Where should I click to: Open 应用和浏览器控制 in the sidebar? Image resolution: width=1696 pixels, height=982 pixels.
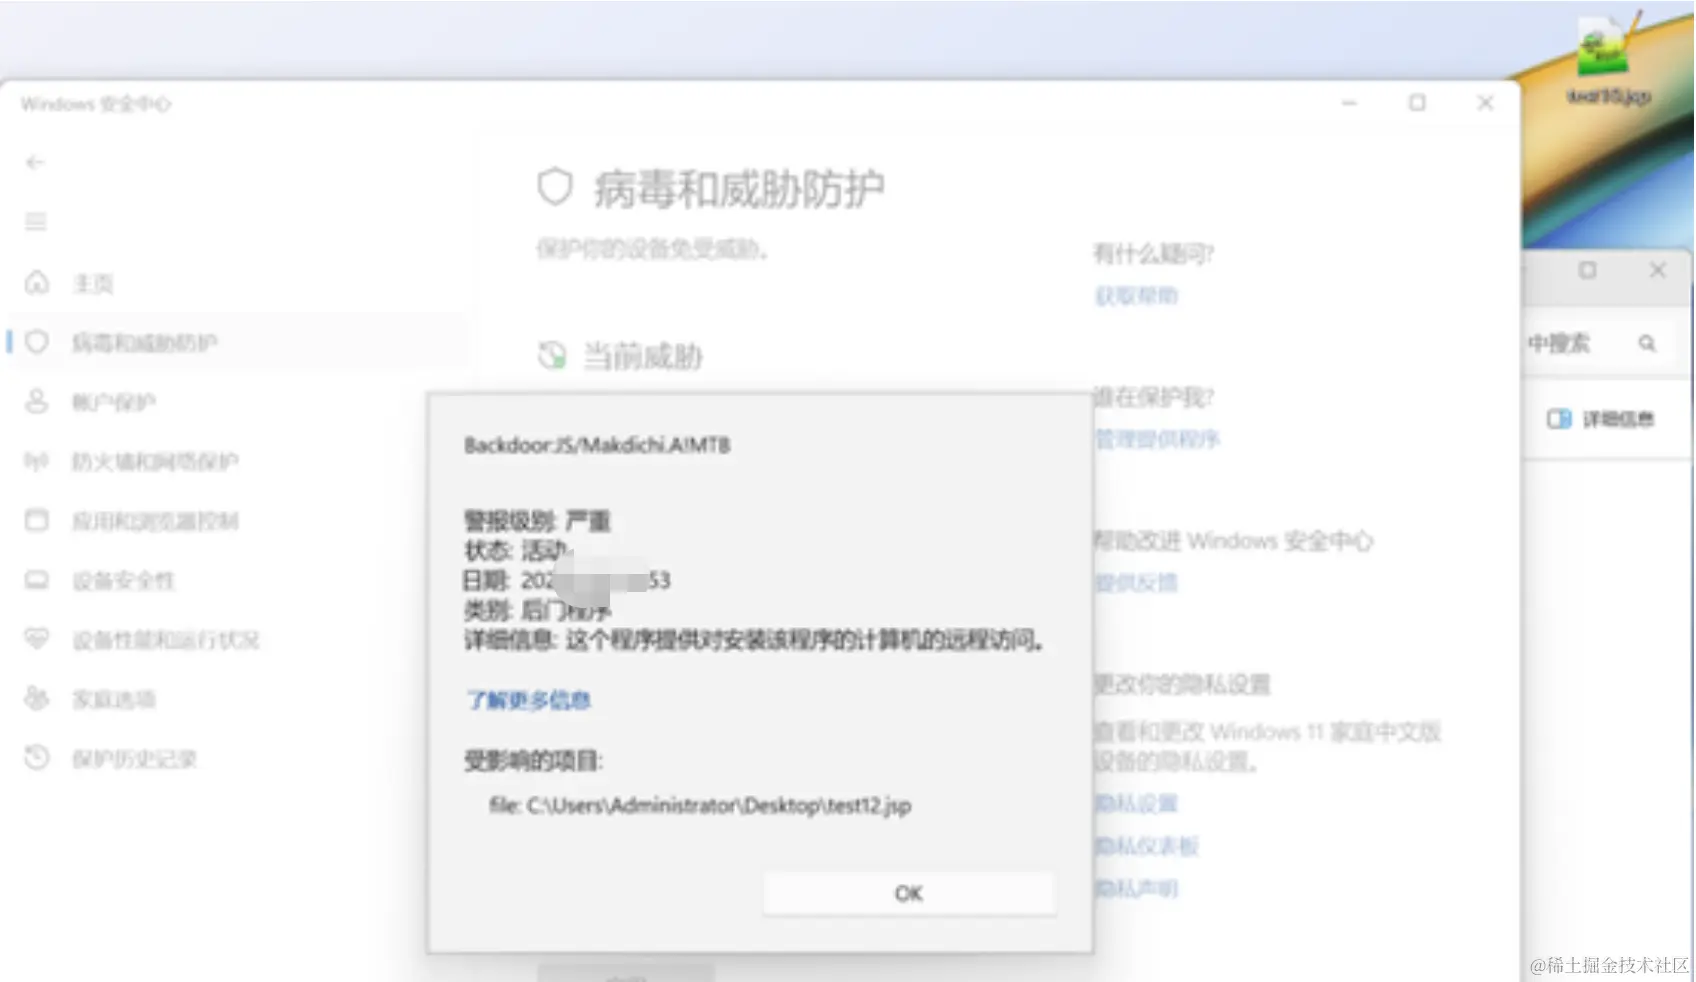(155, 521)
